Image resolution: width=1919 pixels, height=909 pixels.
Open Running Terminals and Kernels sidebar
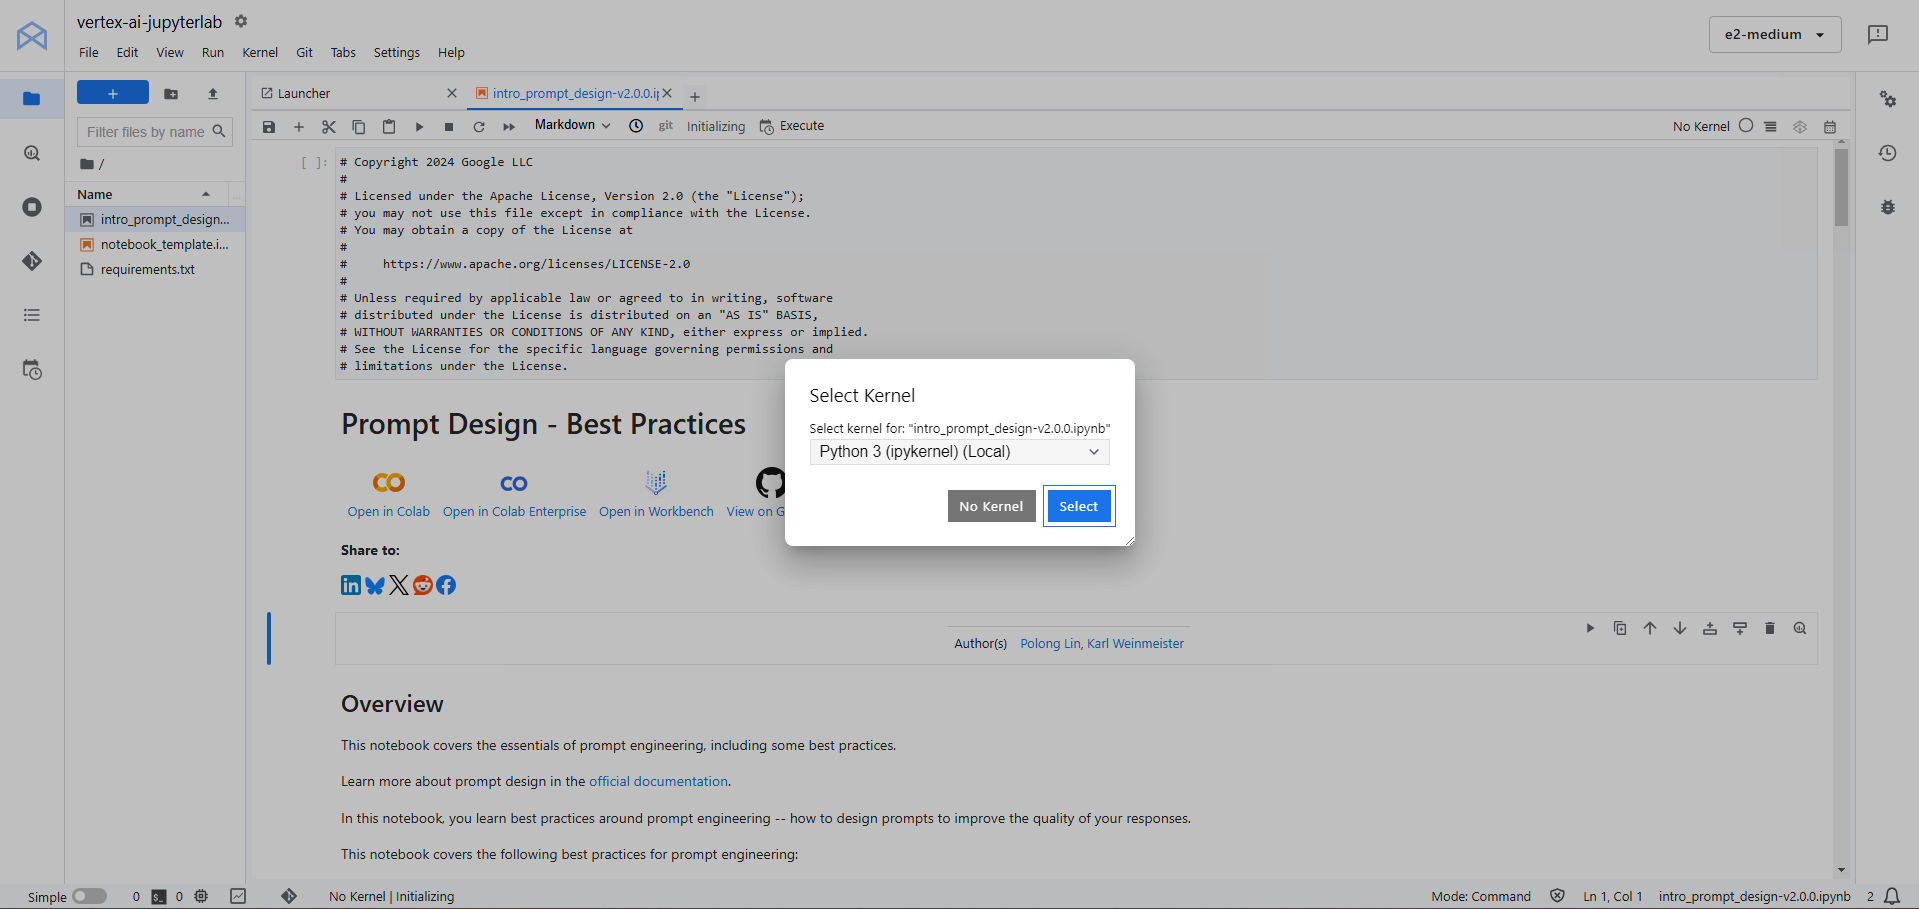point(32,207)
